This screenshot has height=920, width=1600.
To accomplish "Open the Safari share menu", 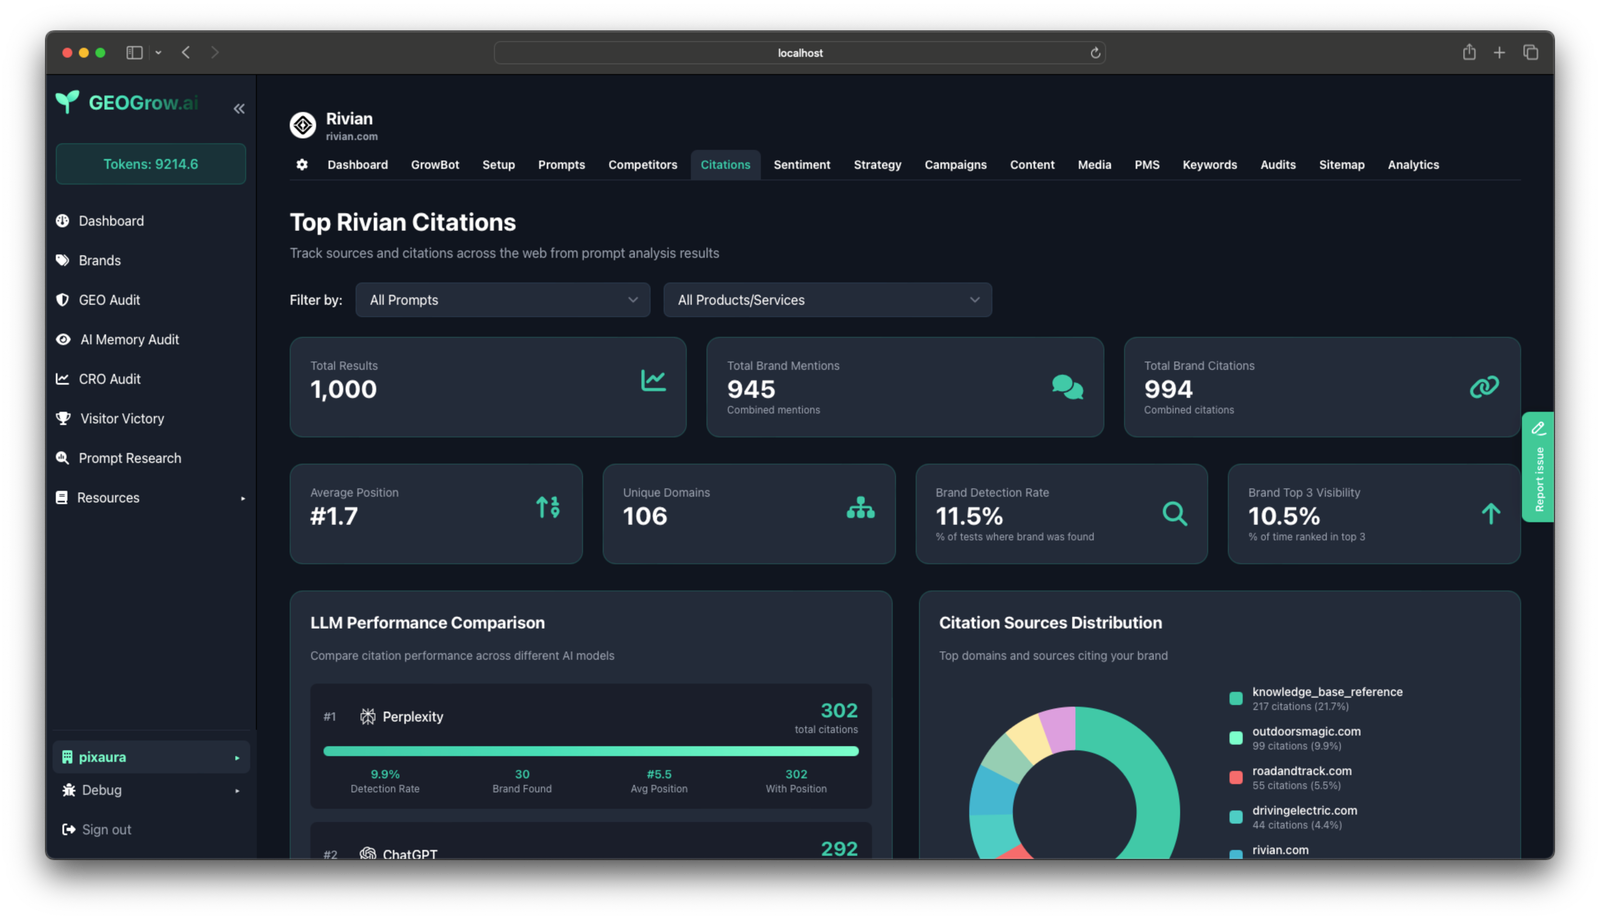I will click(1469, 52).
